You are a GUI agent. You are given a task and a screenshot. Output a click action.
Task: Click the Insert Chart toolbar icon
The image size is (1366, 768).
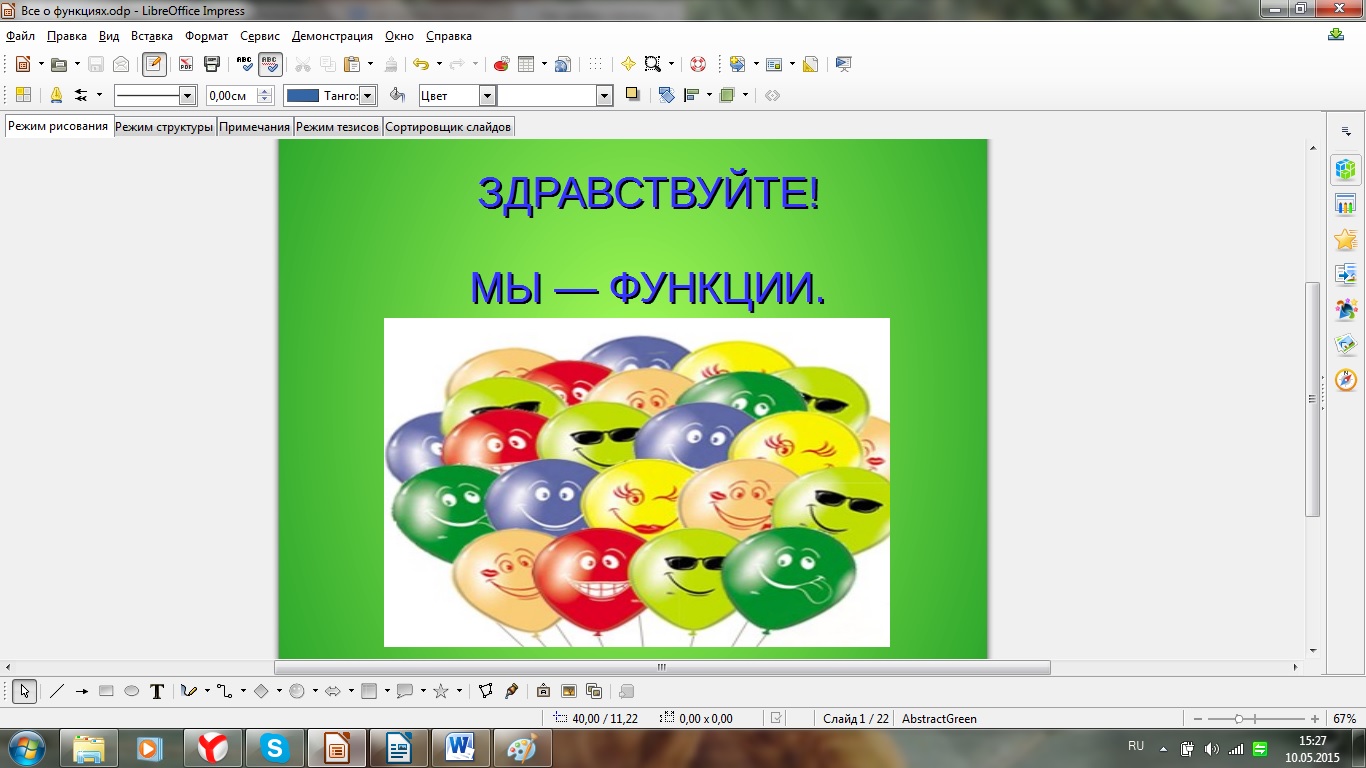pyautogui.click(x=502, y=64)
